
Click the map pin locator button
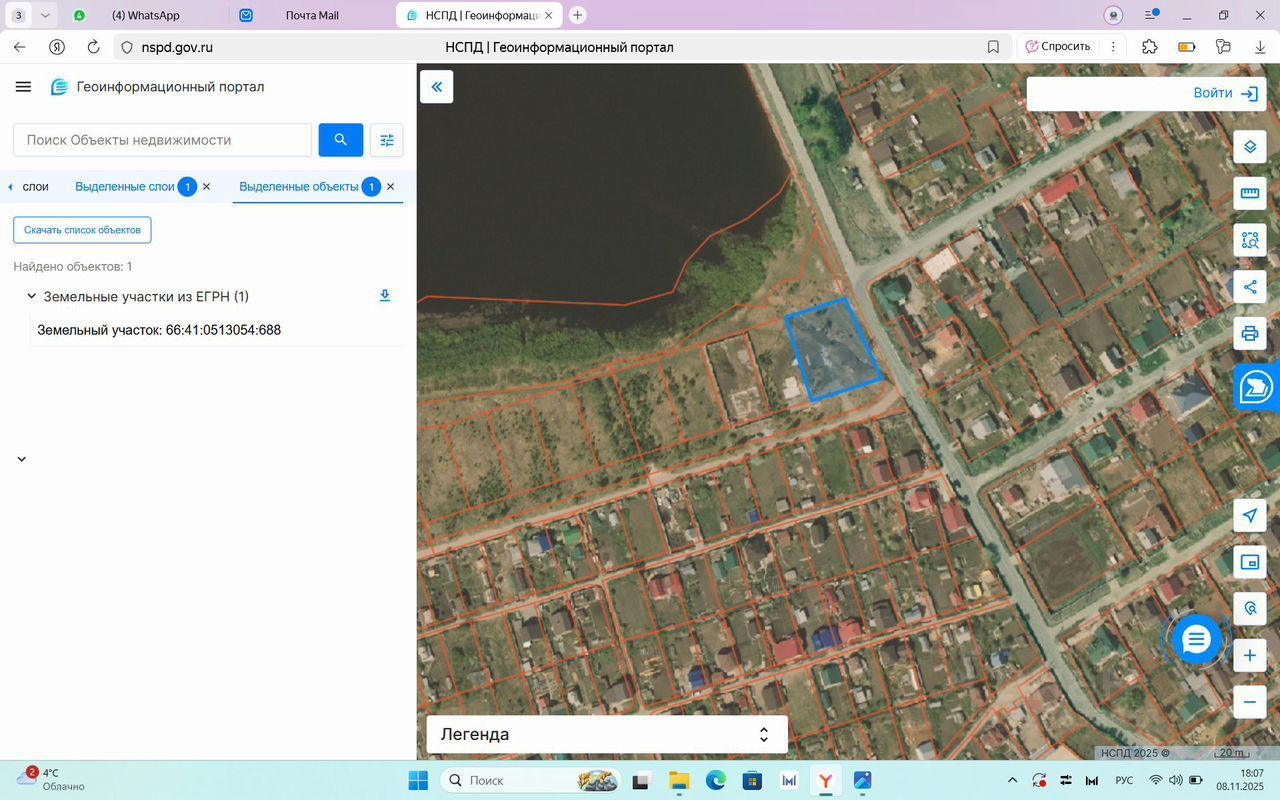coord(1250,608)
